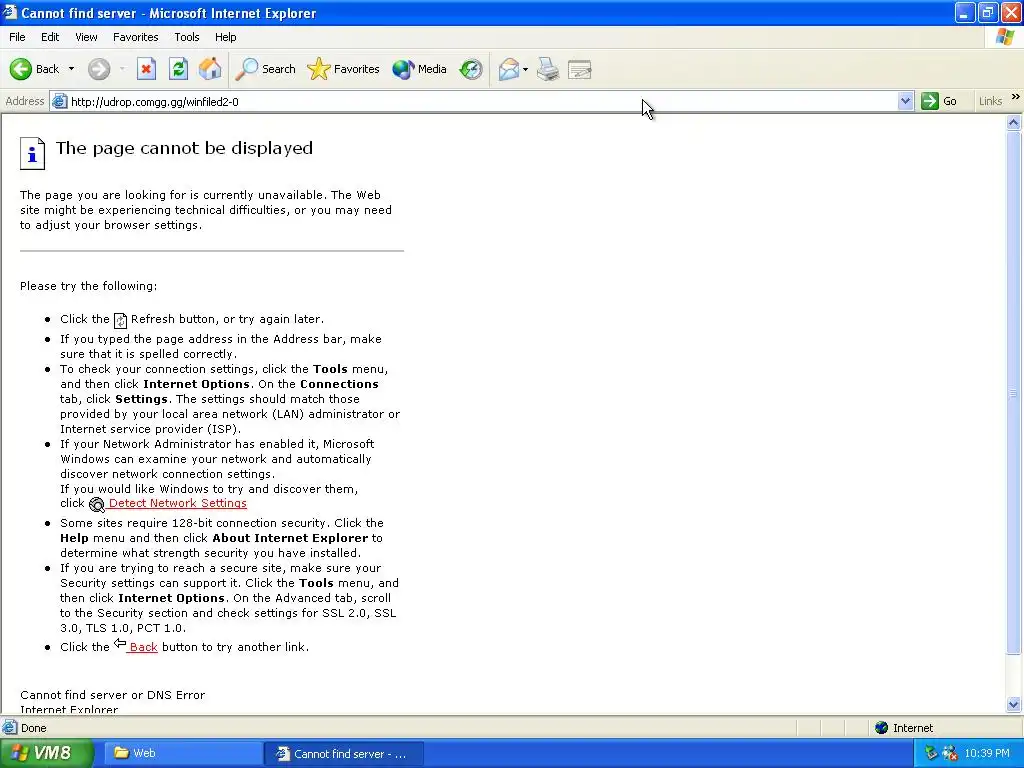Screen dimensions: 1024x768
Task: Open the Favorites menu
Action: pyautogui.click(x=135, y=37)
